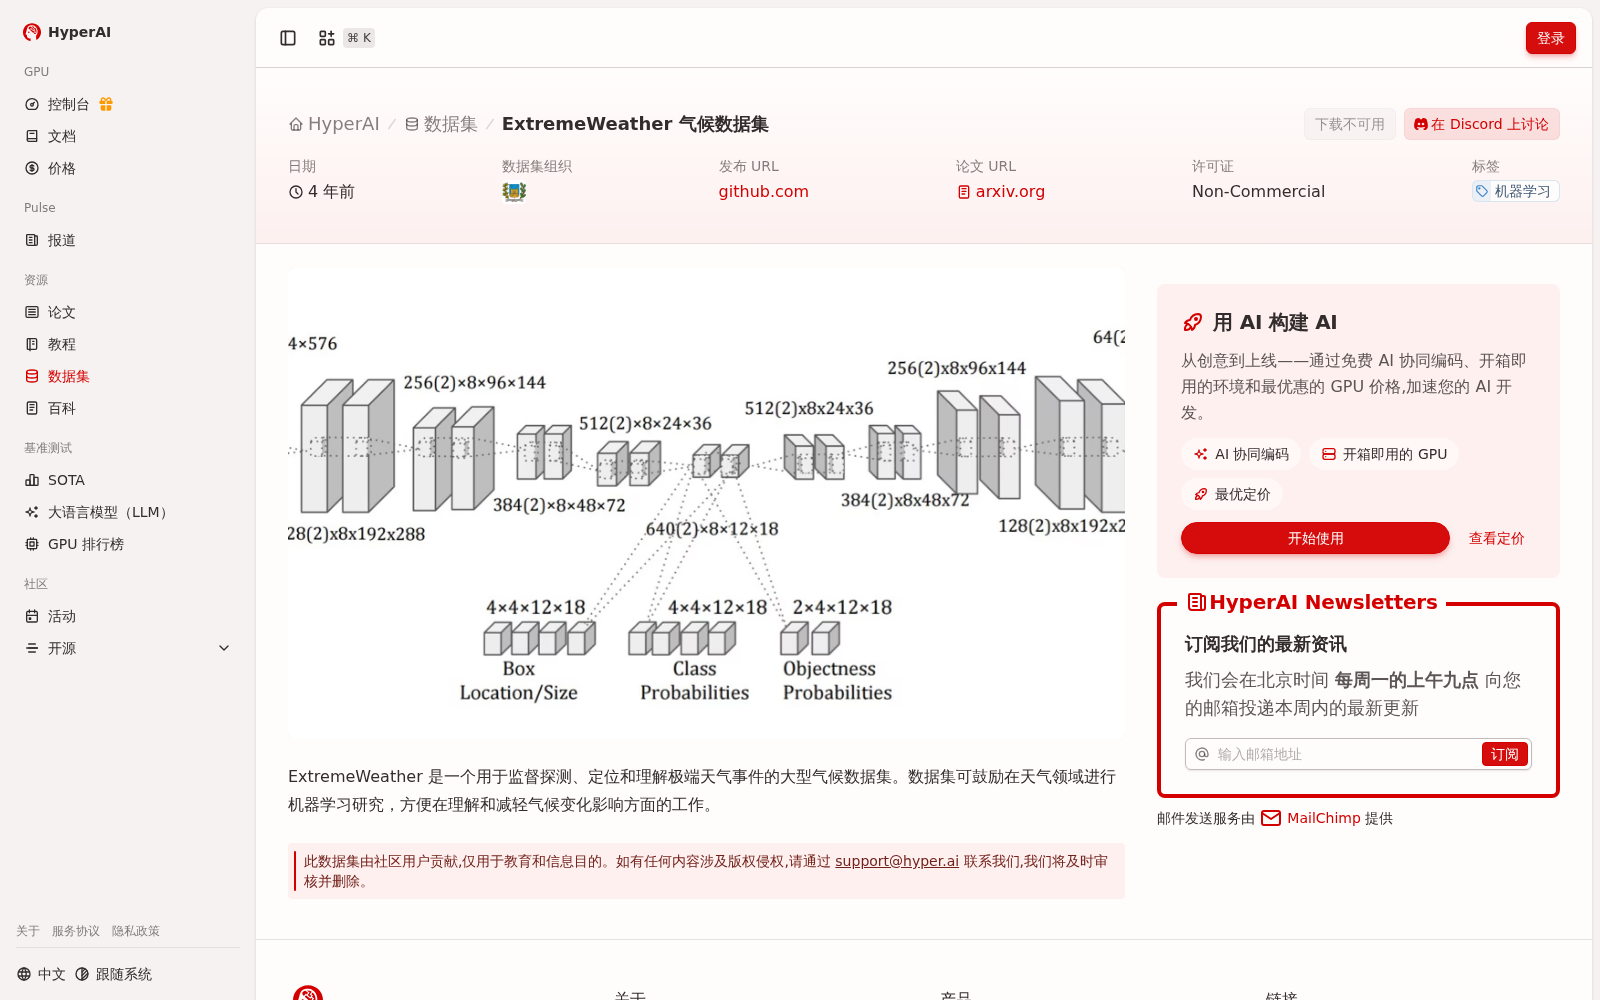Open the arxiv.org paper link

point(1001,191)
